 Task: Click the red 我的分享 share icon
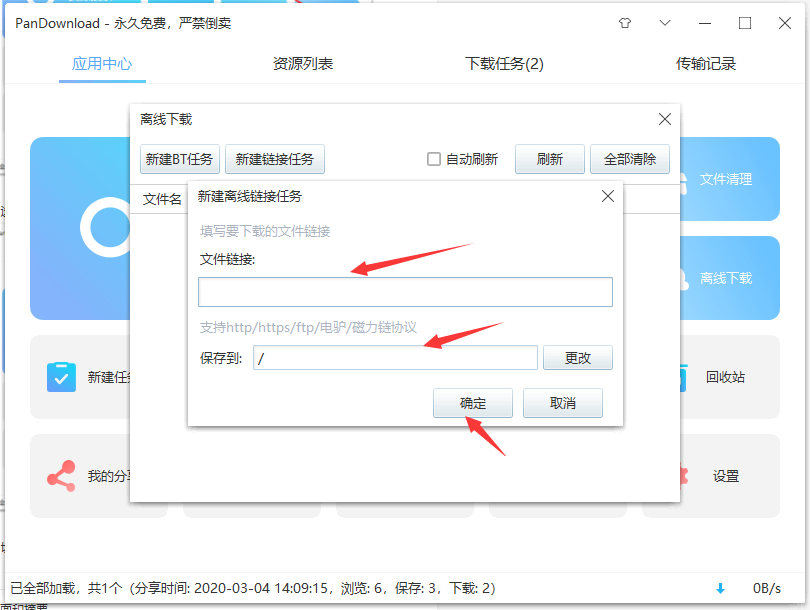coord(61,476)
